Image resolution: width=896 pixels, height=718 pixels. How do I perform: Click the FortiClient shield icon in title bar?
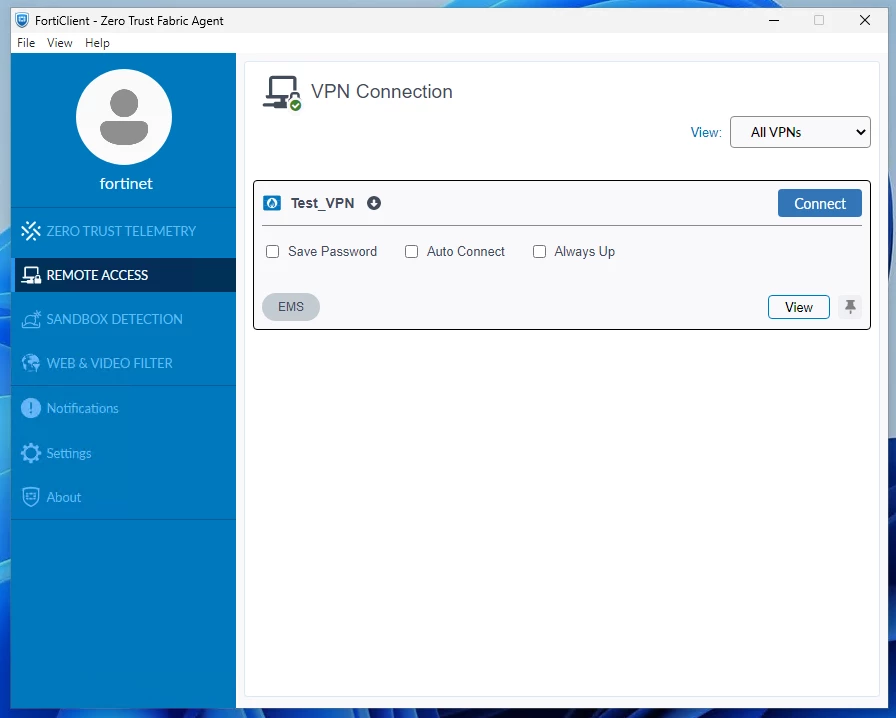tap(22, 21)
